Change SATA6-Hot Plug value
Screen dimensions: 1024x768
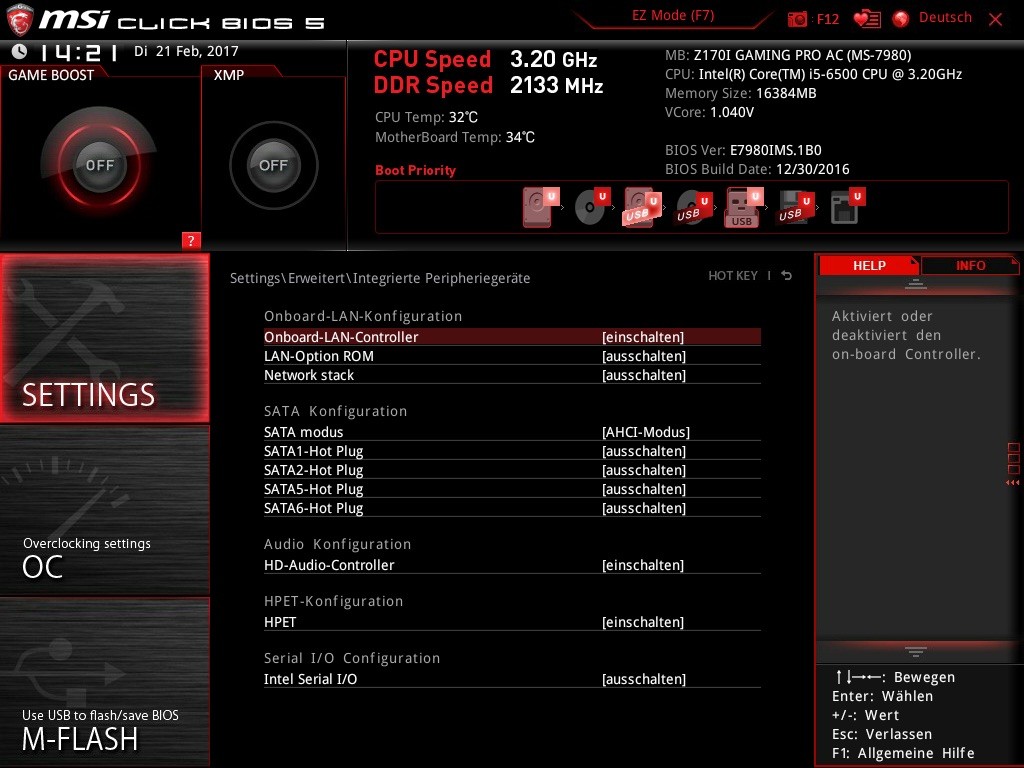pos(644,507)
